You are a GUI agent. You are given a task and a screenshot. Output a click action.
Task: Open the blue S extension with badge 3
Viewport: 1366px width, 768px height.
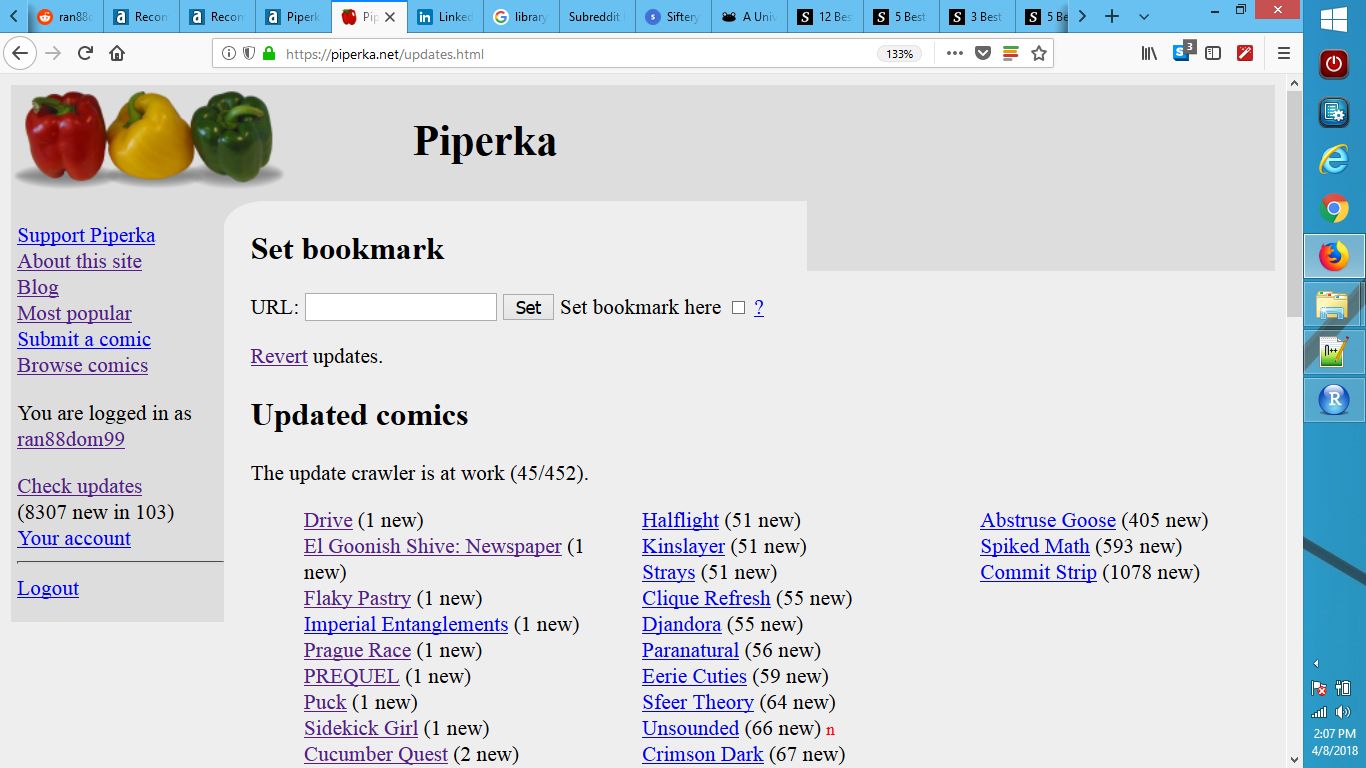point(1183,51)
